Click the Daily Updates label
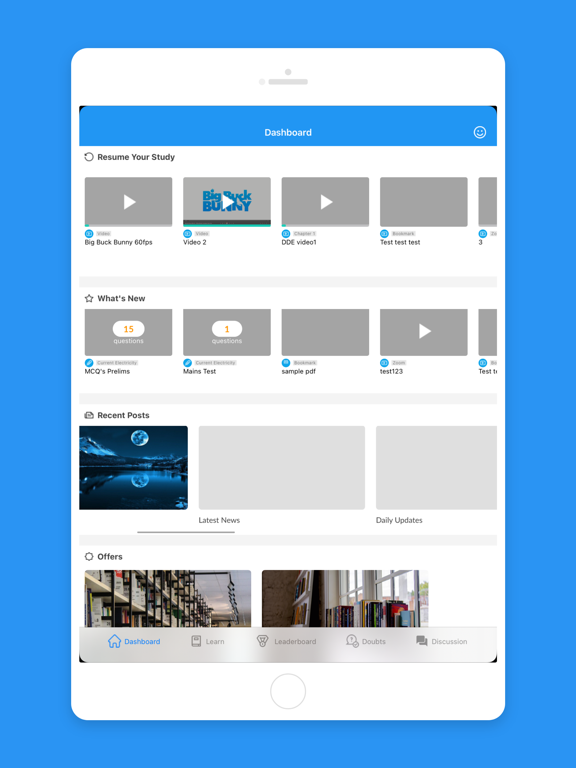The image size is (576, 768). [x=399, y=520]
